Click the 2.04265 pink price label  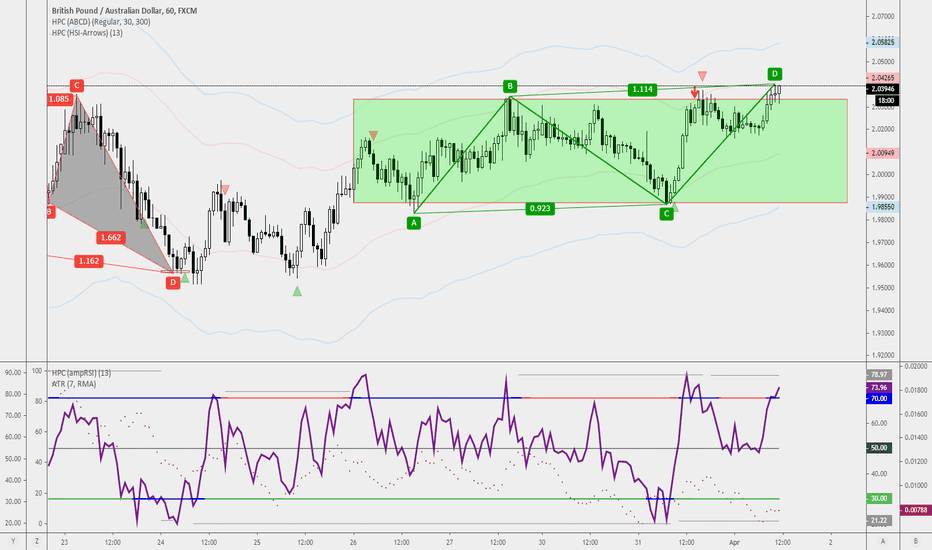[x=883, y=78]
